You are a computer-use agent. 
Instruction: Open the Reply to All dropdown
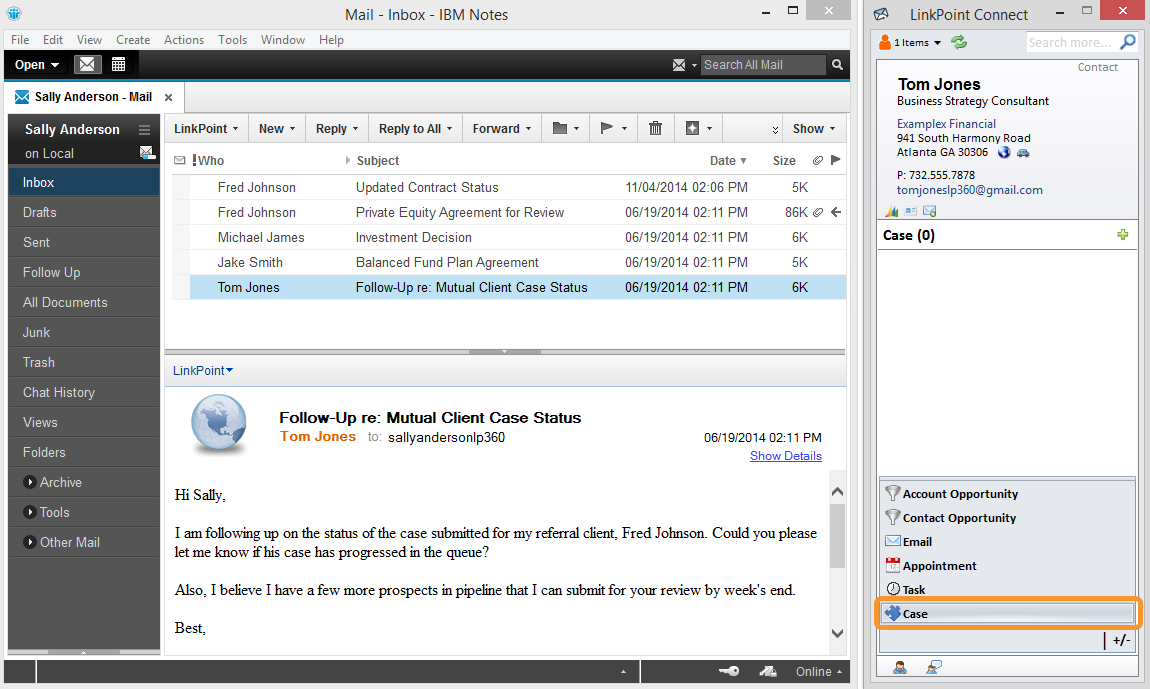pyautogui.click(x=416, y=128)
